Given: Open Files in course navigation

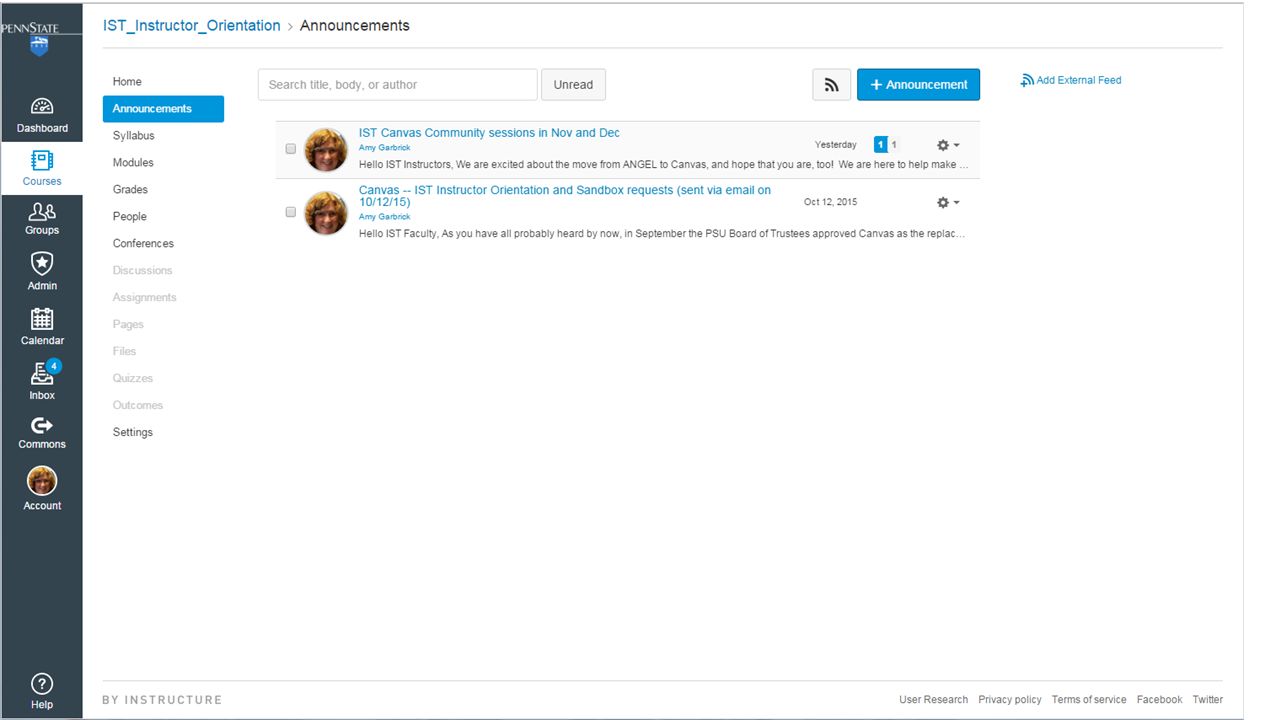Looking at the screenshot, I should pos(124,352).
